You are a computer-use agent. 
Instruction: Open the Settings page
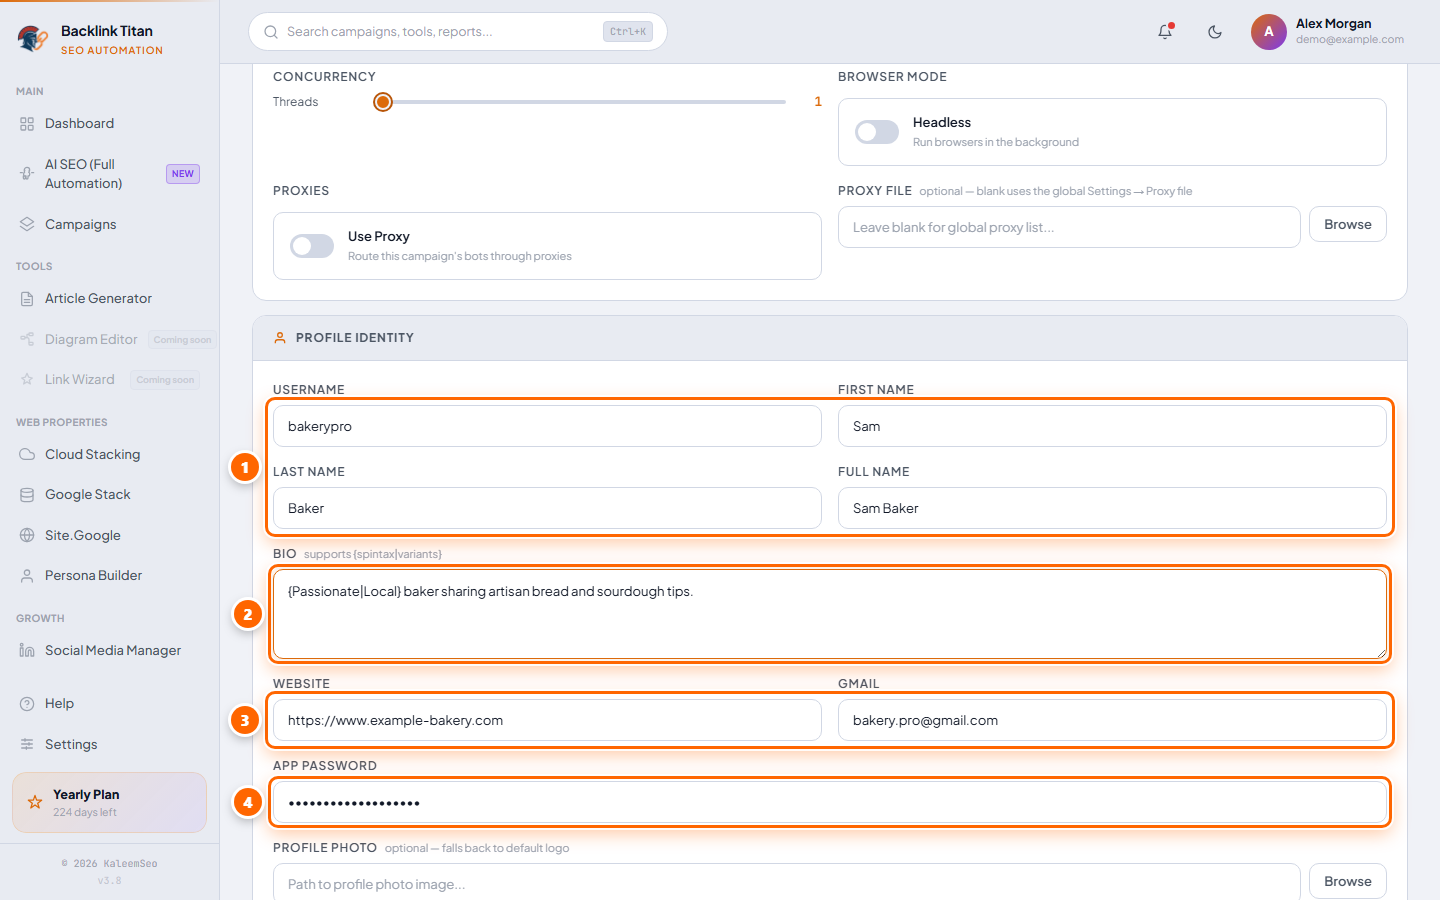pos(109,745)
